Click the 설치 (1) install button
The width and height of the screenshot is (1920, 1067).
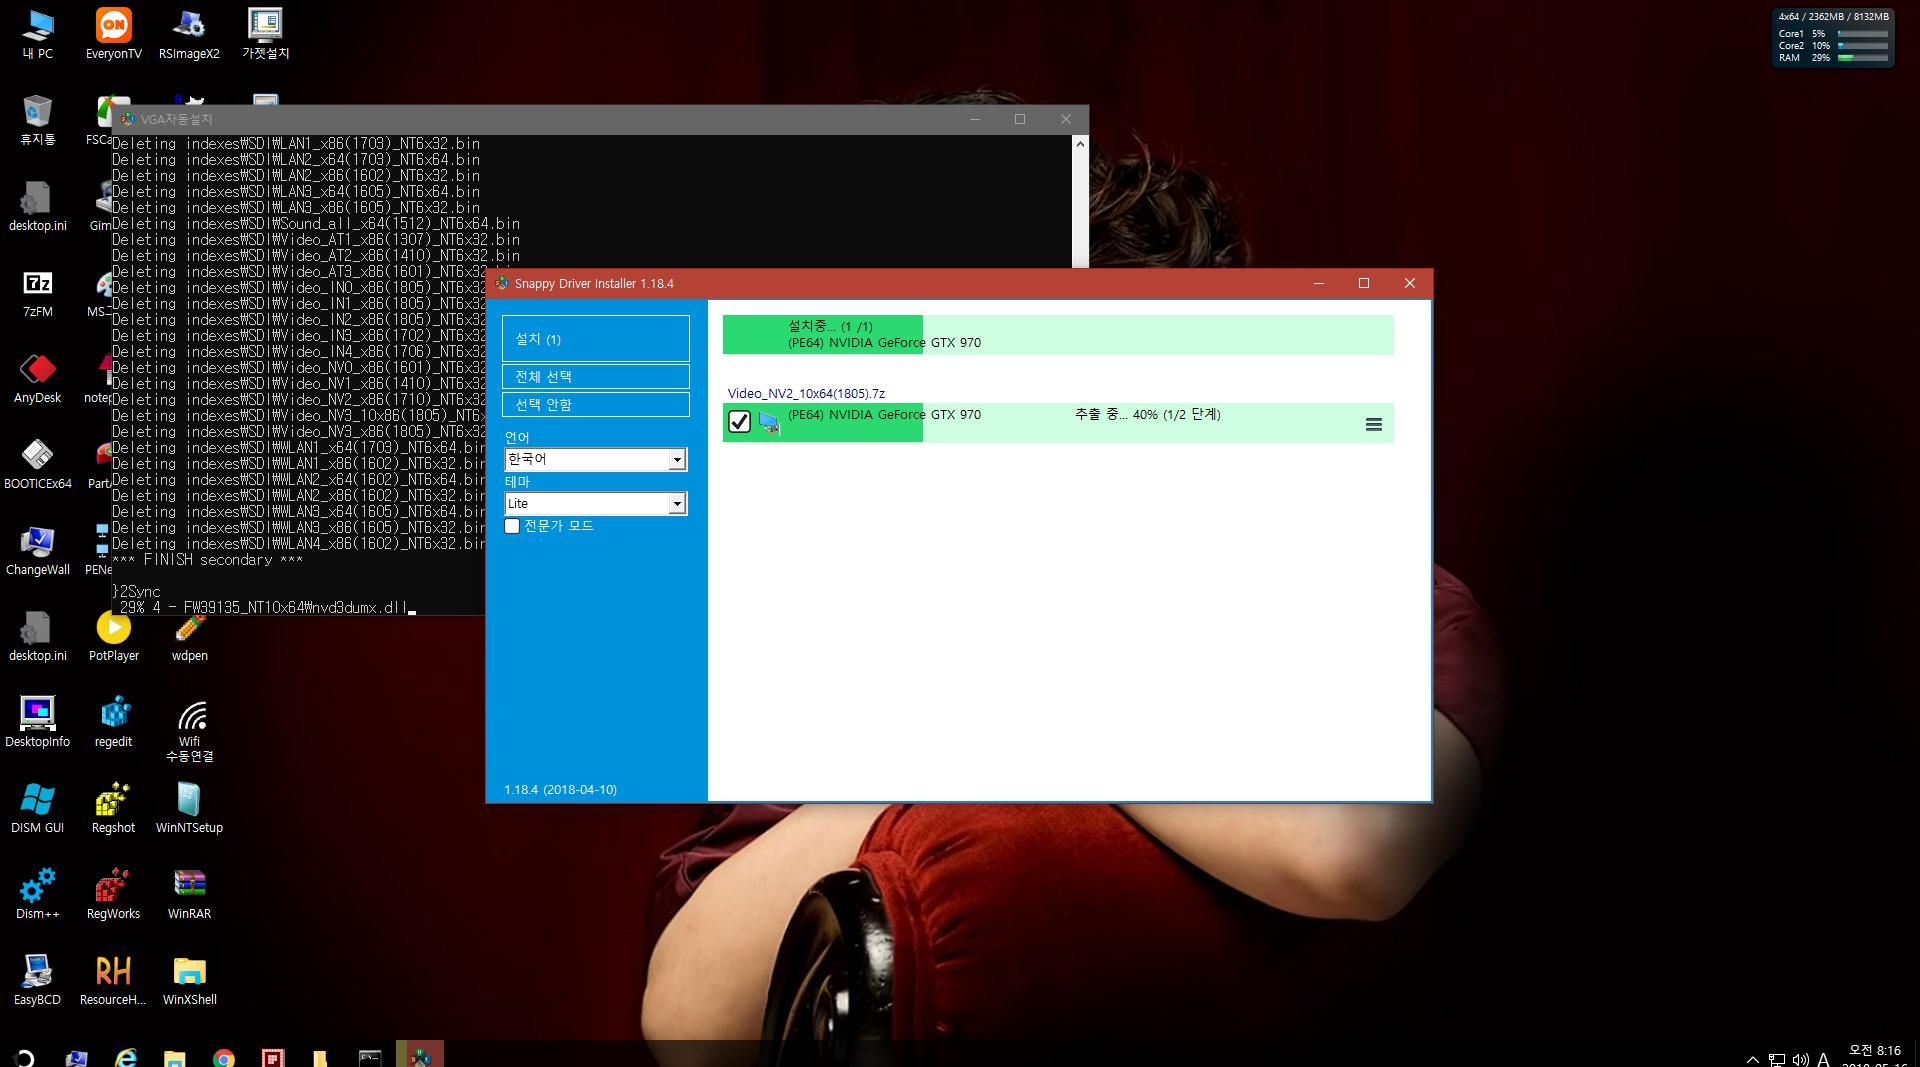[596, 339]
